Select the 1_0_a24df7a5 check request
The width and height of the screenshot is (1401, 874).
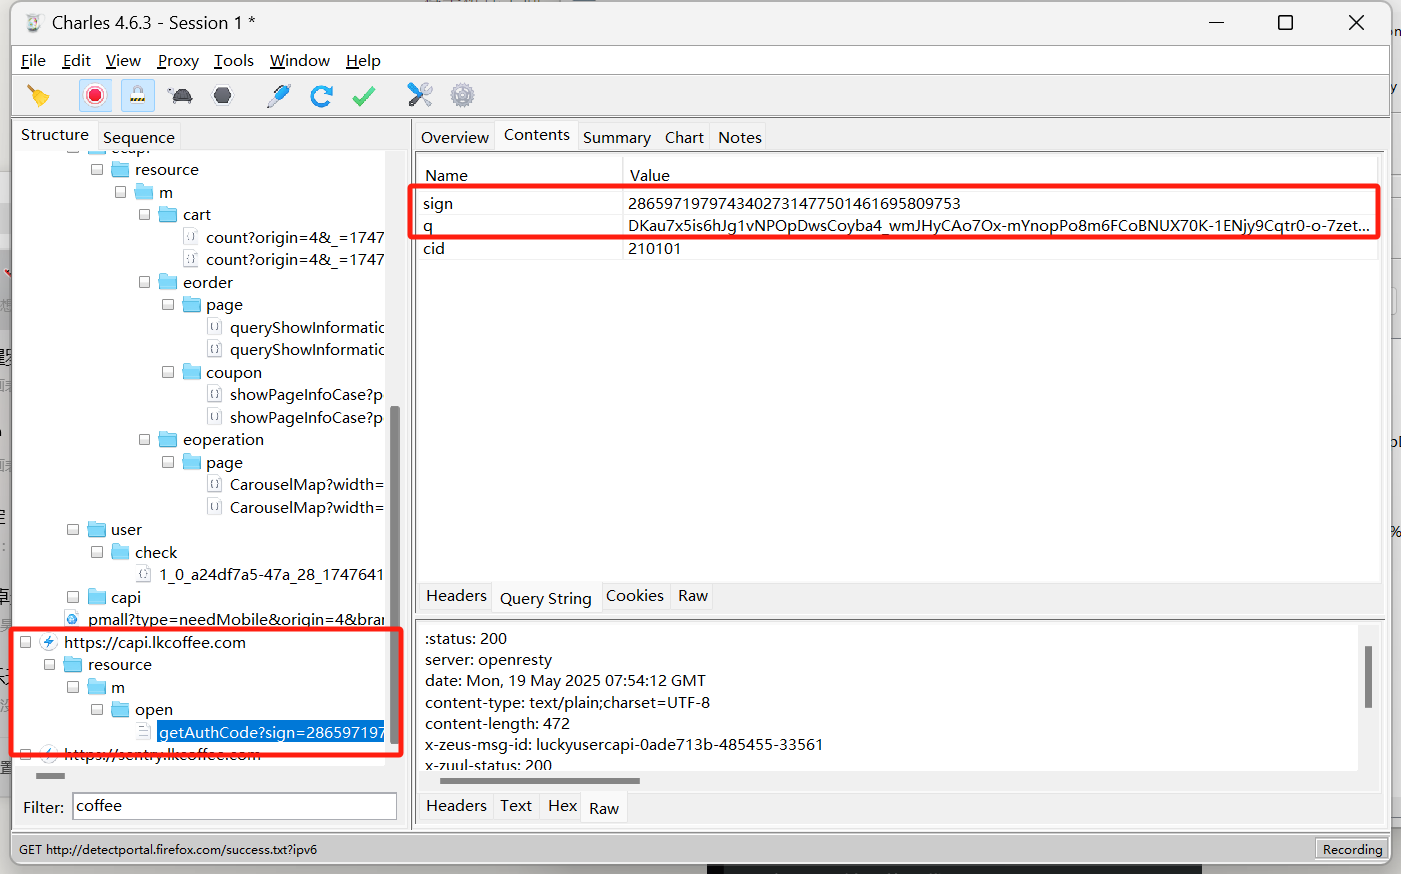coord(271,575)
